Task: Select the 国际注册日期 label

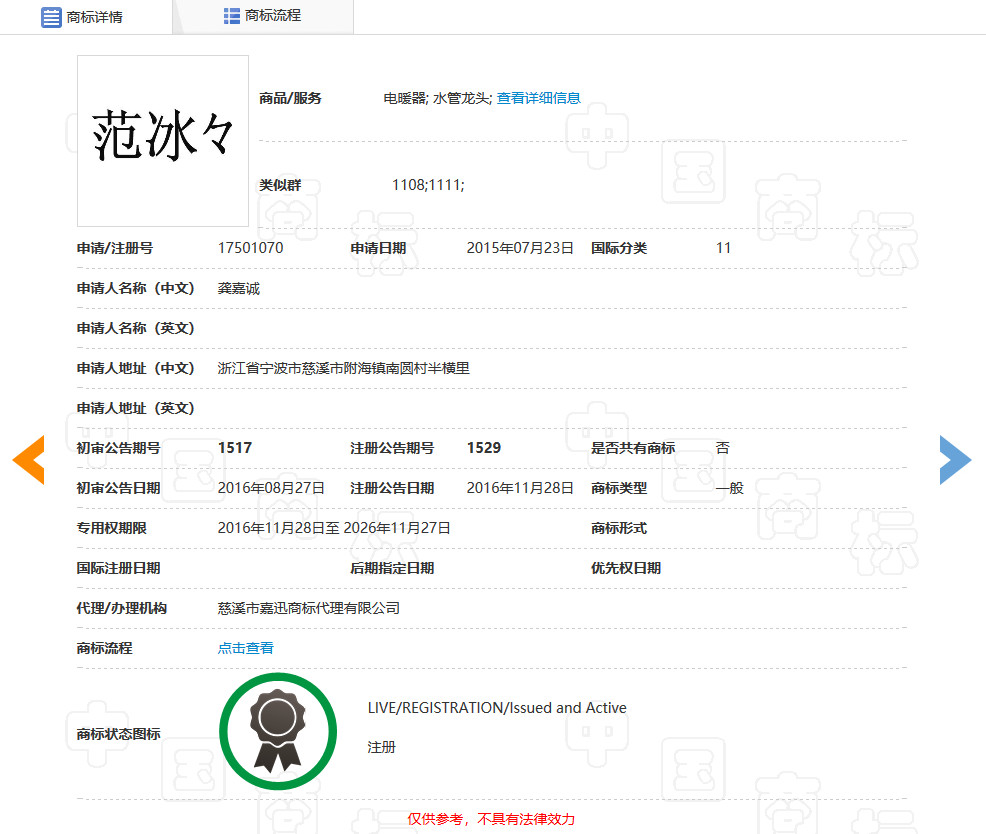Action: click(x=118, y=568)
